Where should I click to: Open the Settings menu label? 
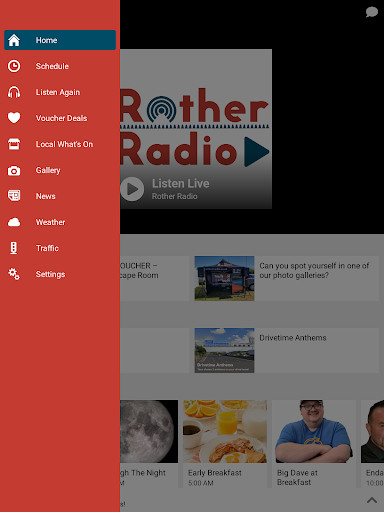tap(50, 274)
